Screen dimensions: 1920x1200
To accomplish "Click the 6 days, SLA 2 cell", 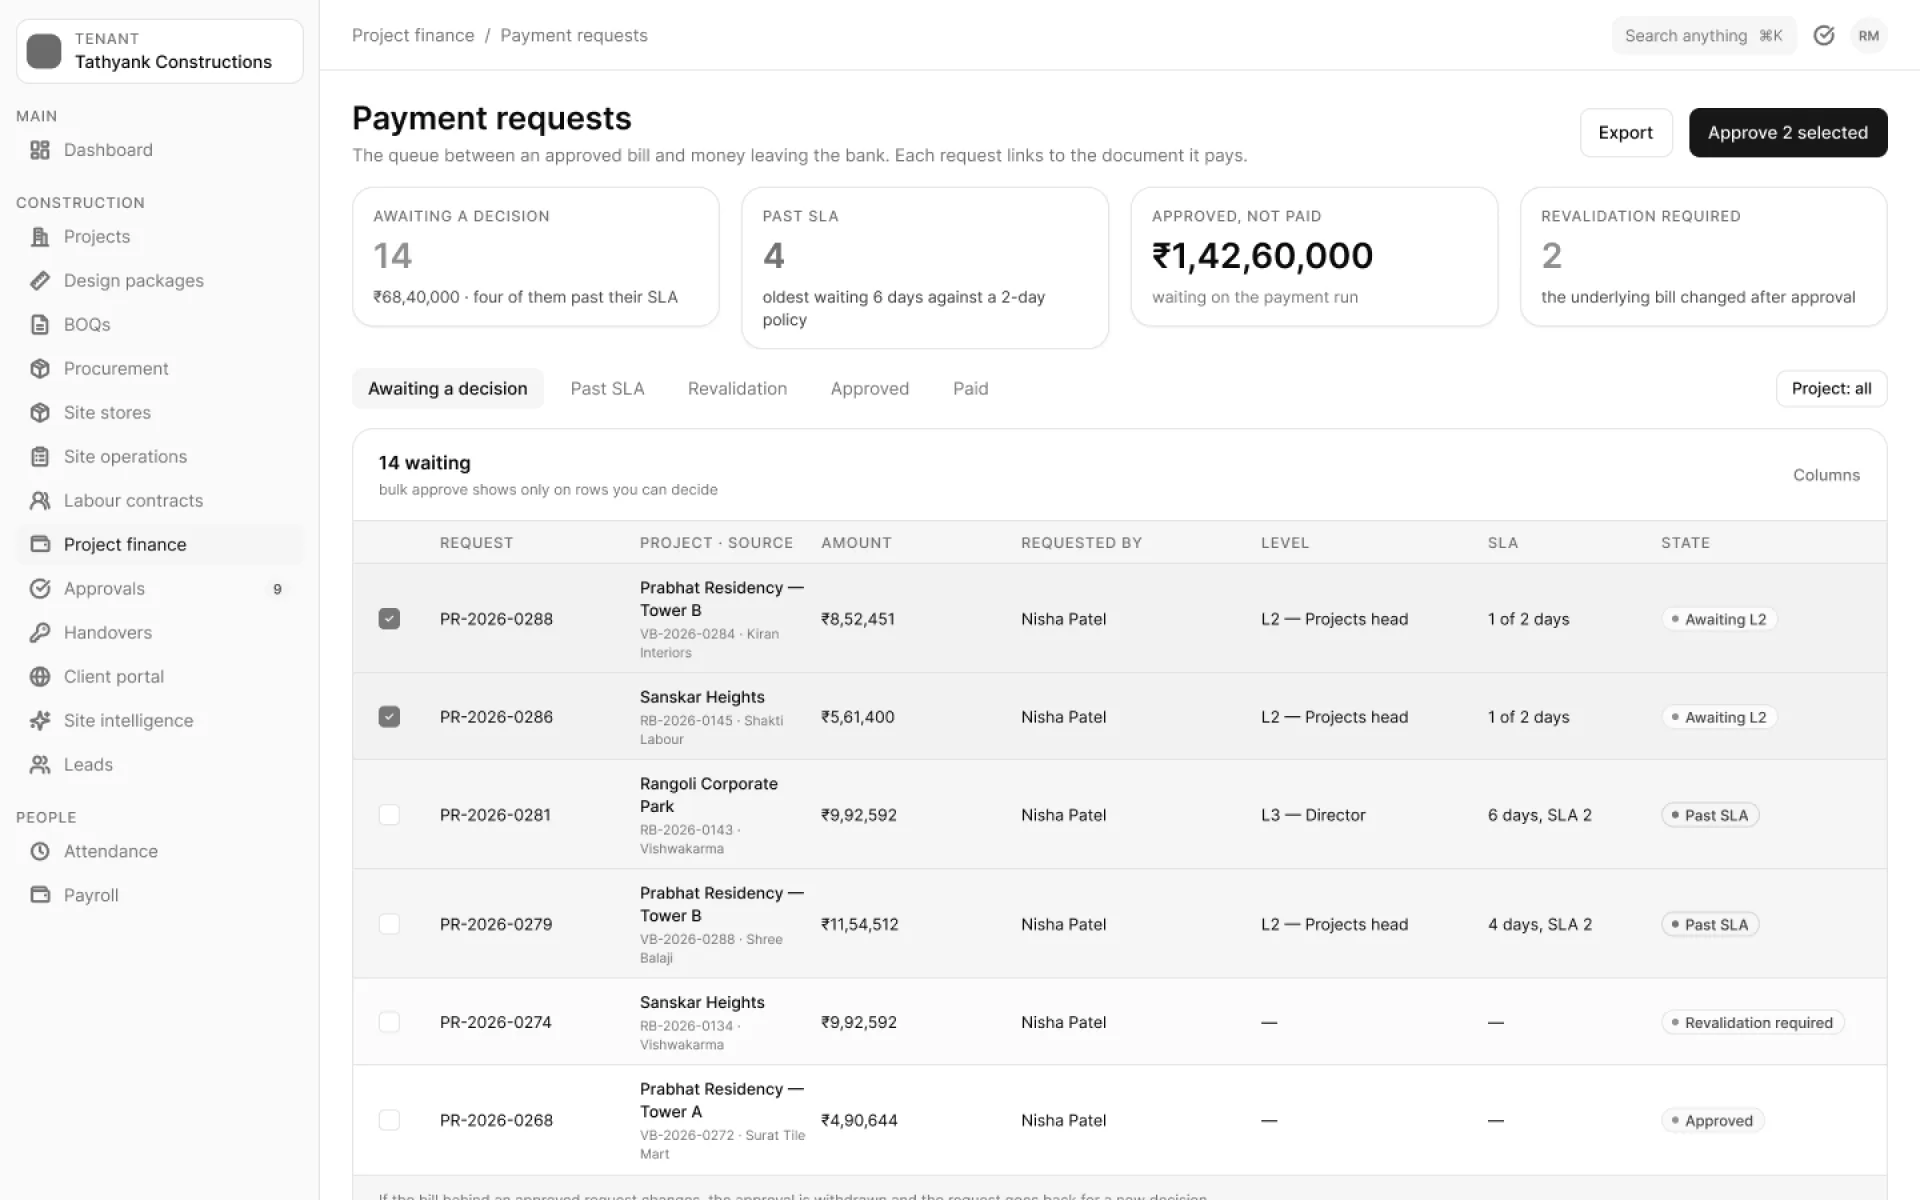I will tap(1539, 815).
